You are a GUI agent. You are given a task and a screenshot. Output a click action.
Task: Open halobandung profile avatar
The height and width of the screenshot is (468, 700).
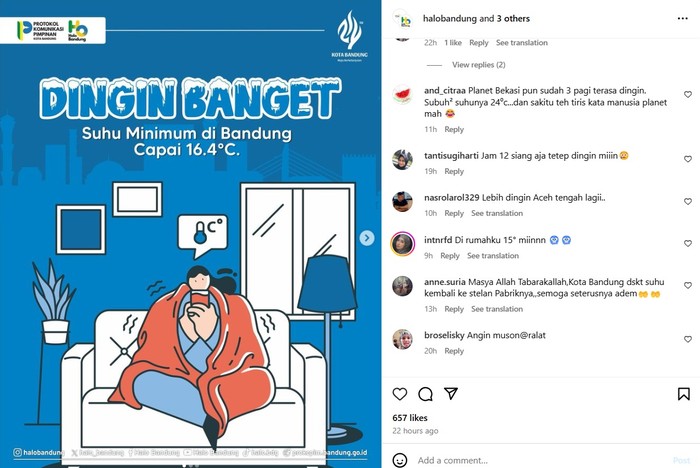[x=402, y=19]
